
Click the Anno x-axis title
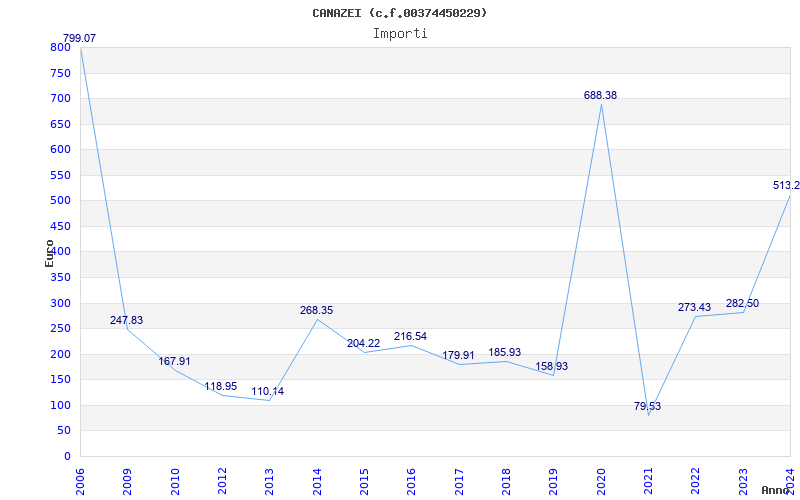pos(776,490)
